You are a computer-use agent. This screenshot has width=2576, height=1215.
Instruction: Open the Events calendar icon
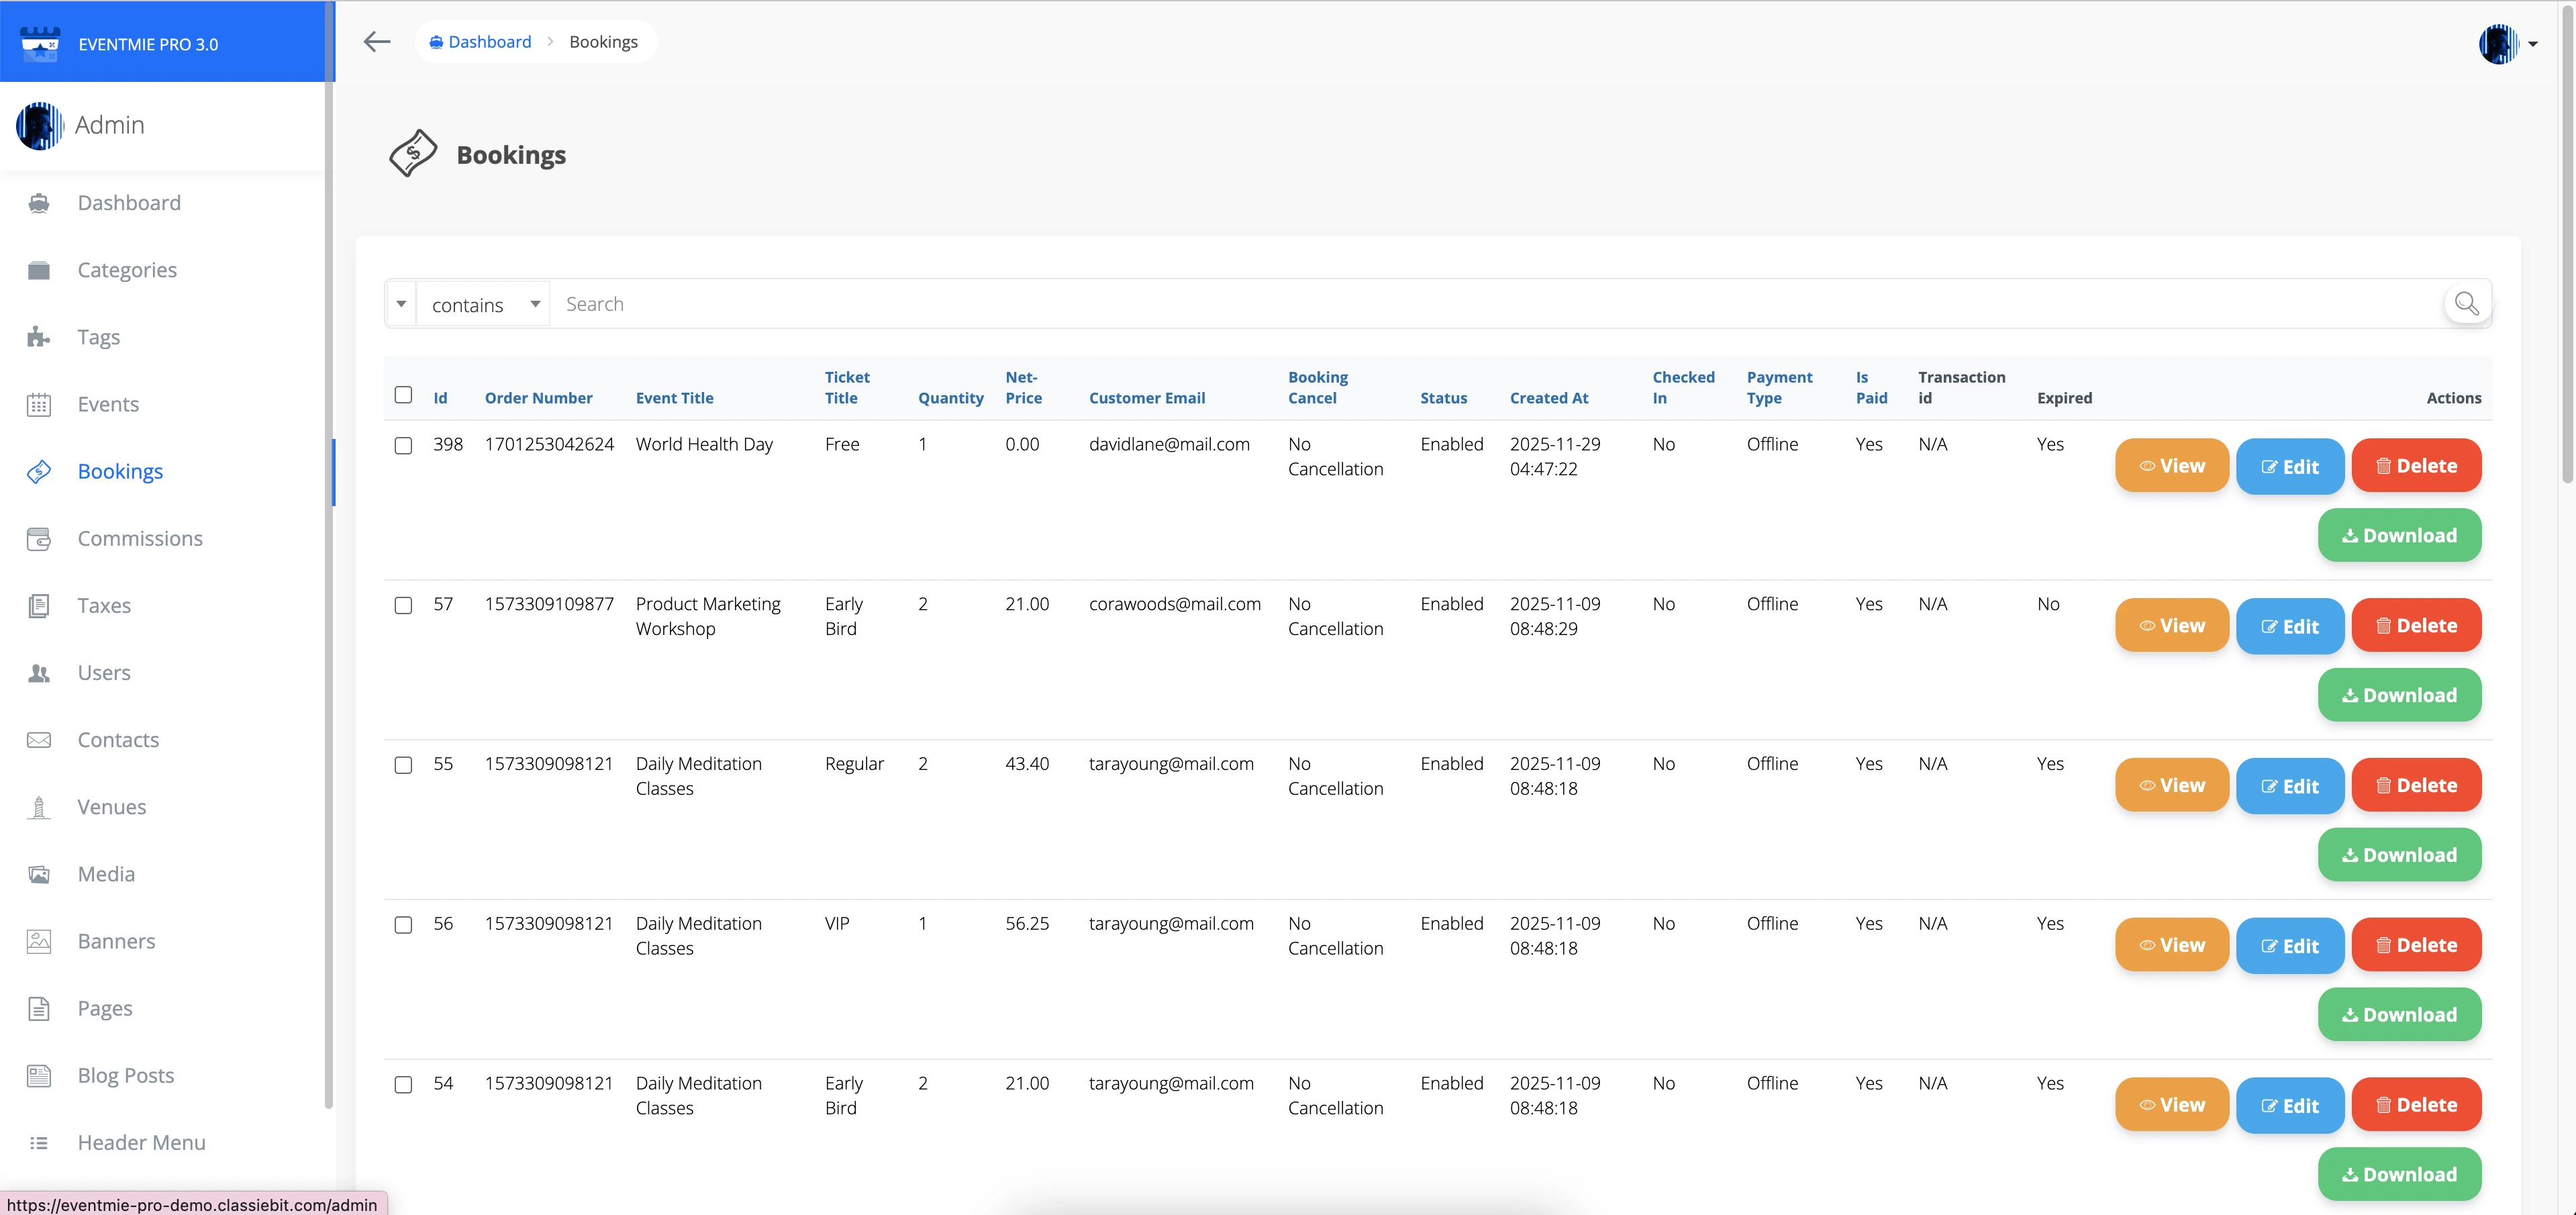point(39,404)
